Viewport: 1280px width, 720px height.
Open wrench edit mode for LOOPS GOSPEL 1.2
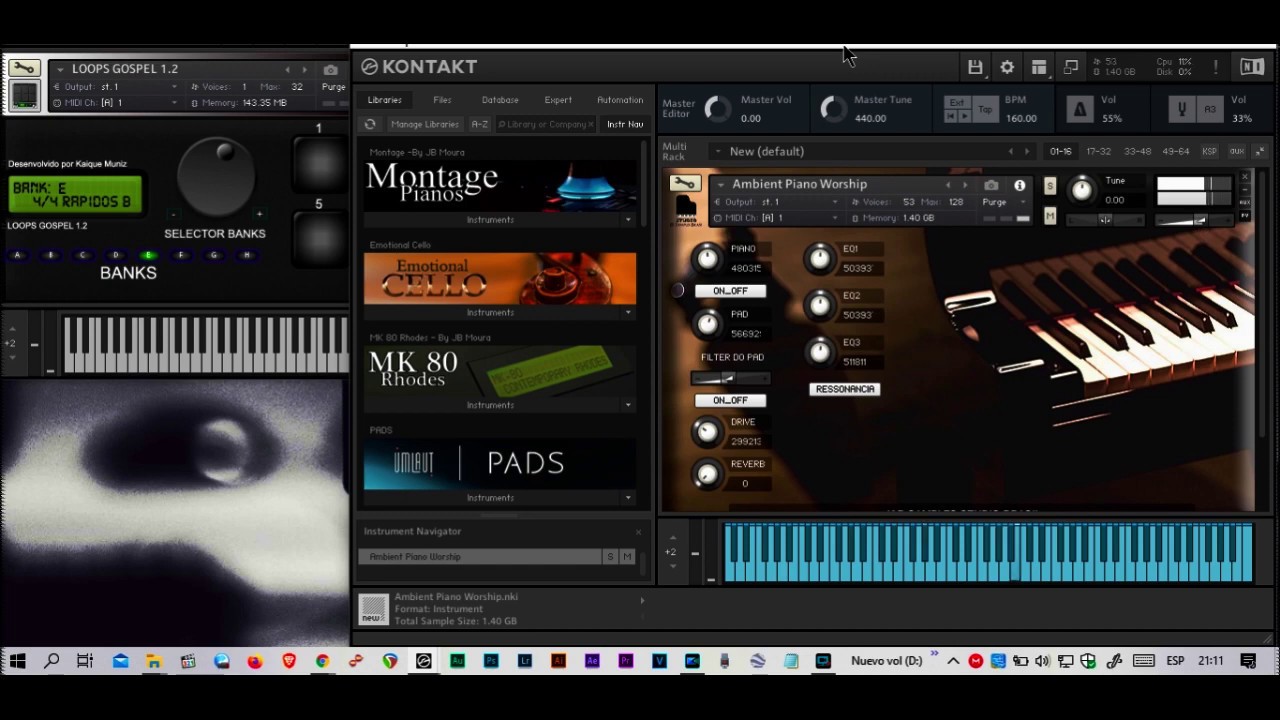click(x=24, y=69)
